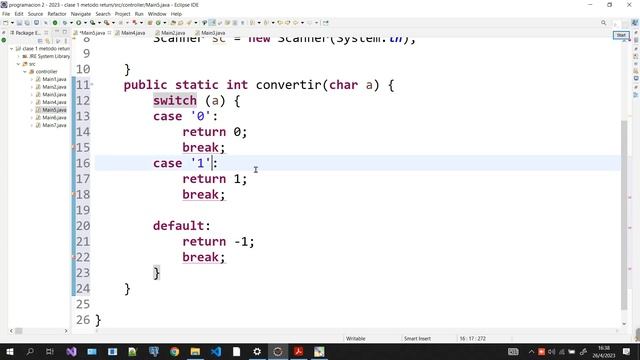Open Google Chrome from taskbar

(x=175, y=351)
